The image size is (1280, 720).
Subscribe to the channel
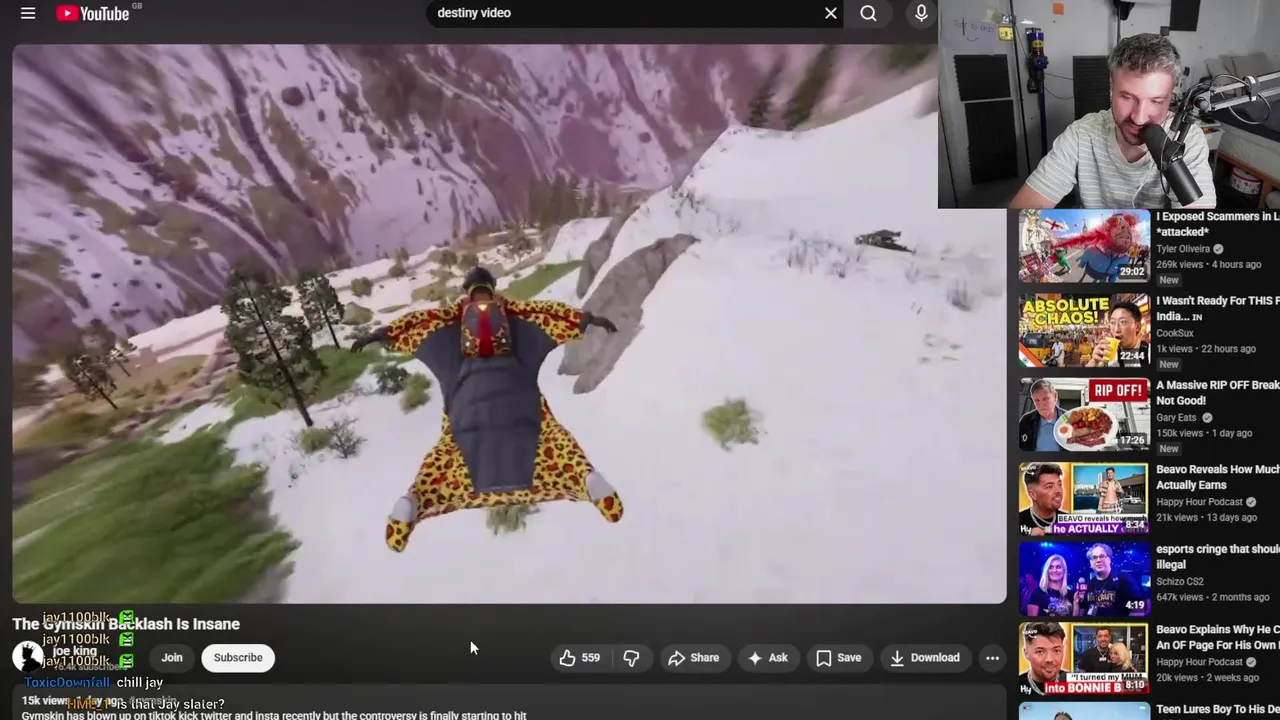click(x=238, y=657)
